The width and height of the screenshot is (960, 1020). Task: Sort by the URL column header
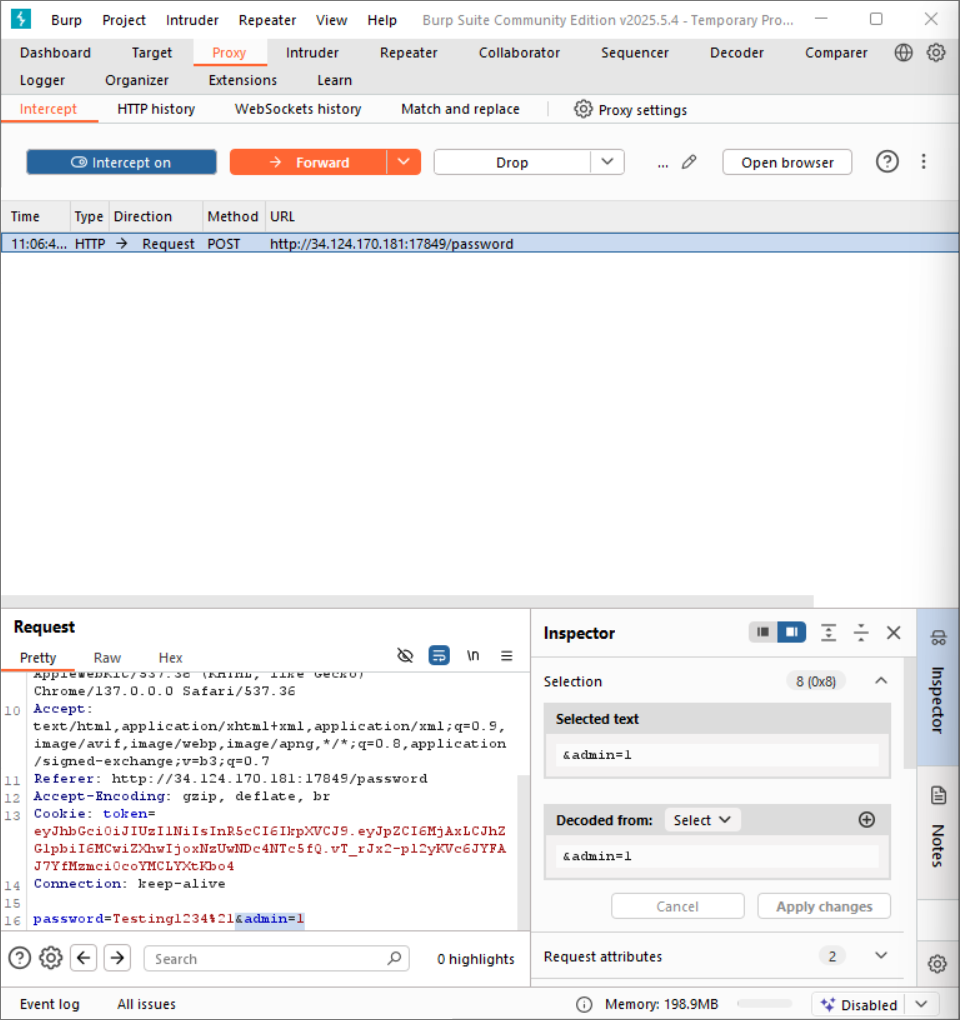coord(282,217)
